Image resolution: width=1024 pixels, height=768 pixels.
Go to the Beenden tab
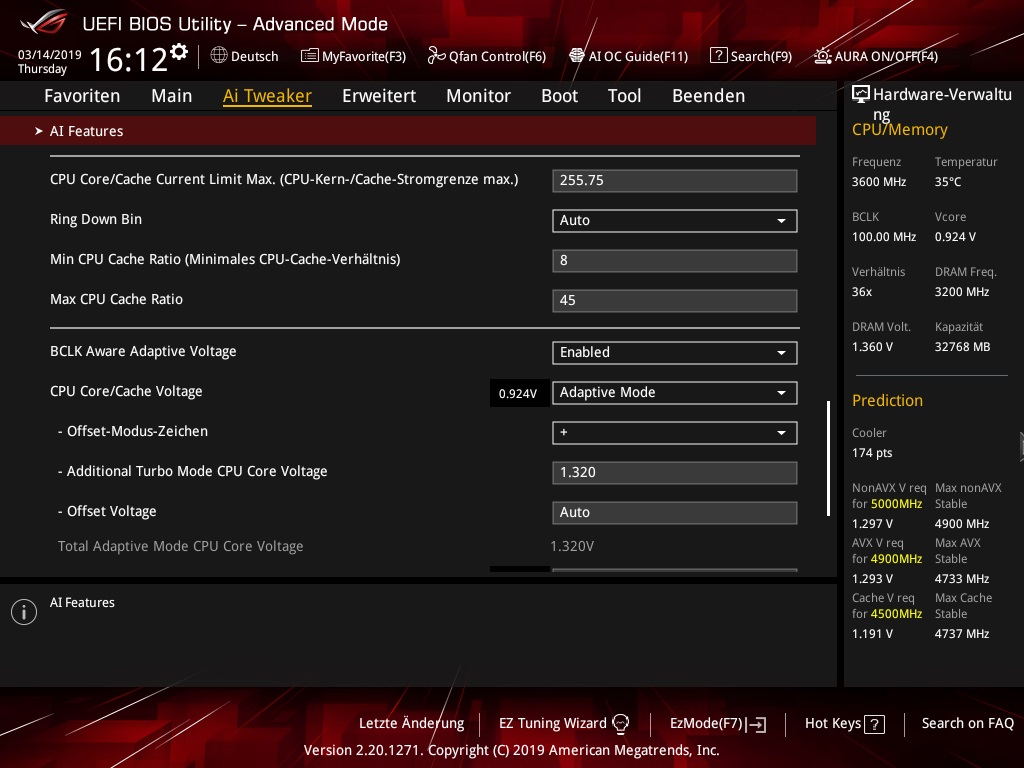click(x=709, y=96)
